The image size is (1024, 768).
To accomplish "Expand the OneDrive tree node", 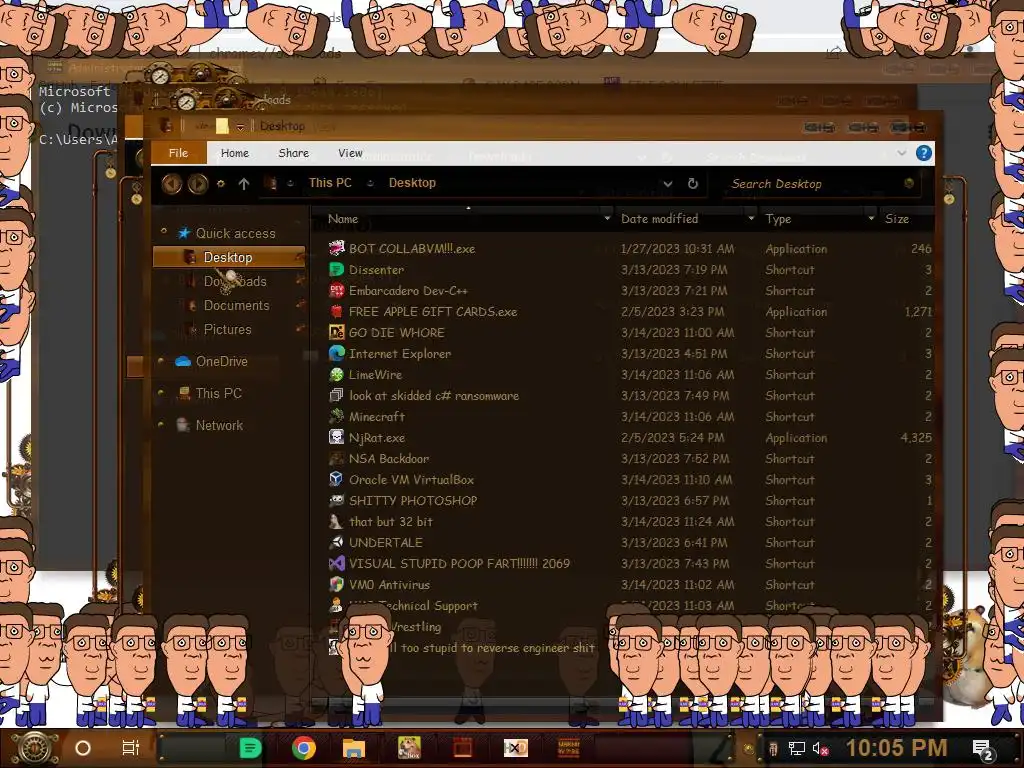I will click(161, 360).
